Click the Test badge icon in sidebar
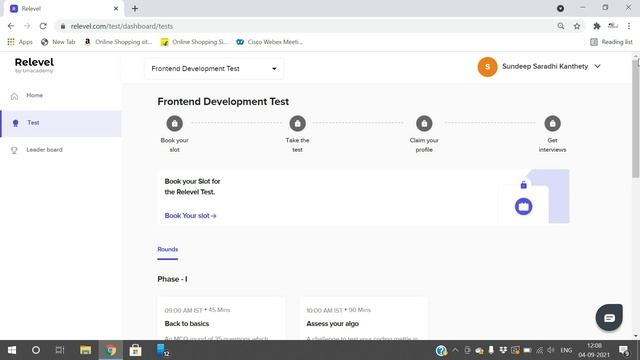The width and height of the screenshot is (640, 360). coord(16,123)
